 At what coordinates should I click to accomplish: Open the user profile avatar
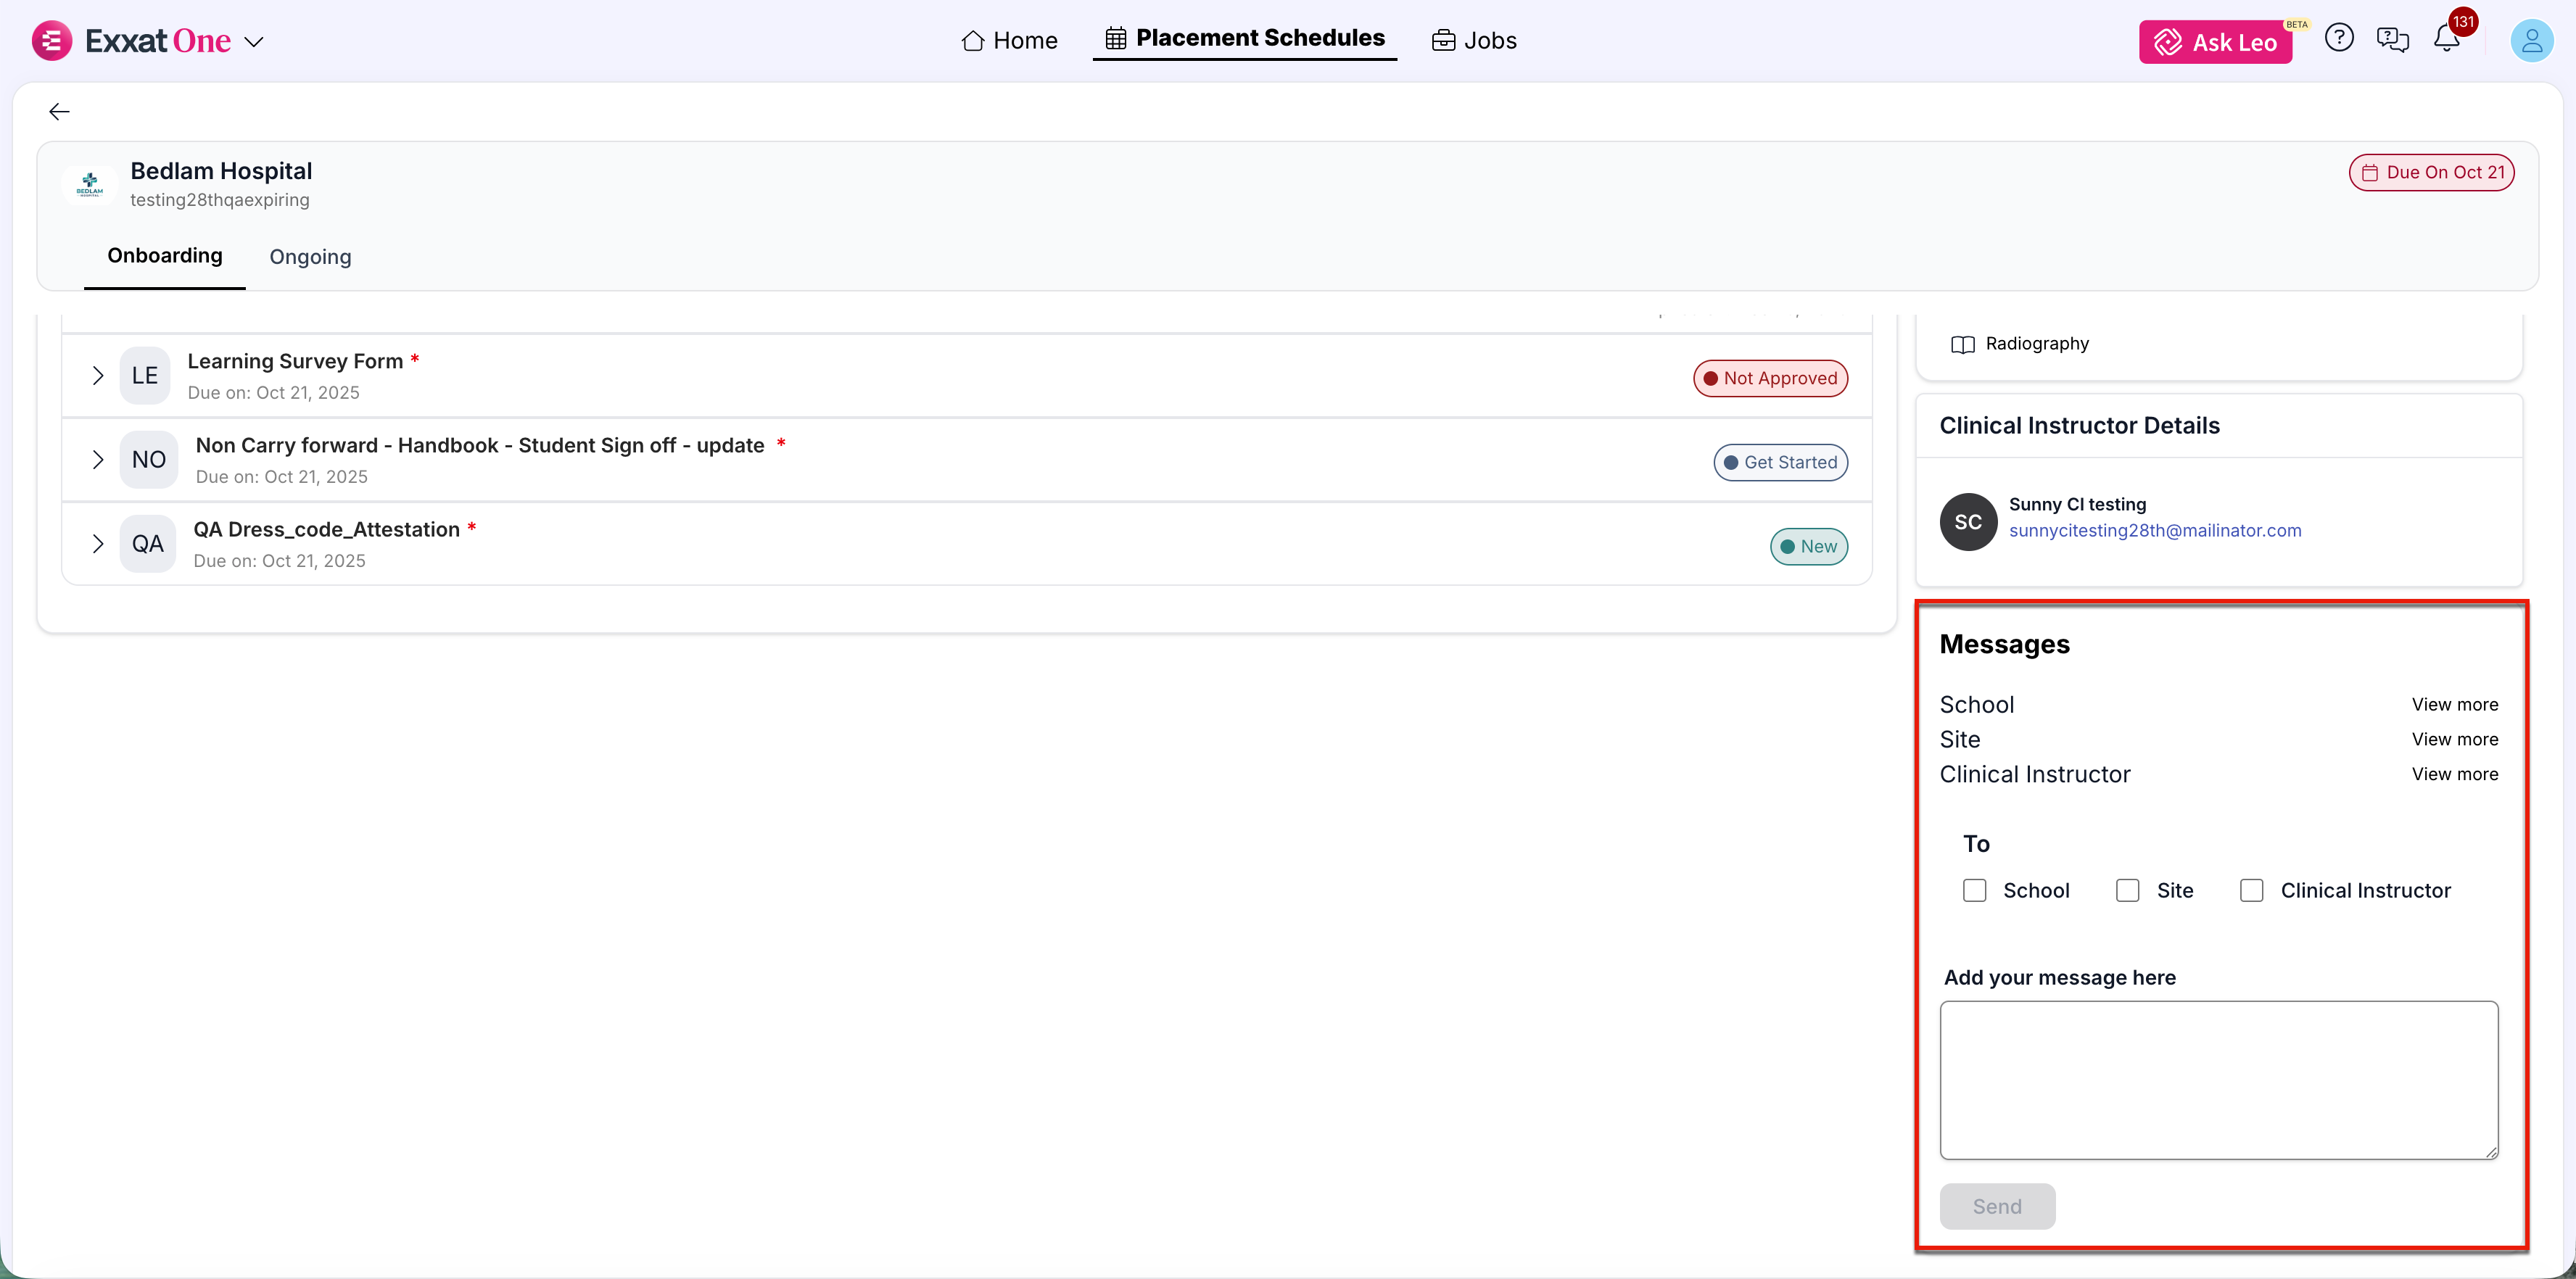tap(2532, 41)
